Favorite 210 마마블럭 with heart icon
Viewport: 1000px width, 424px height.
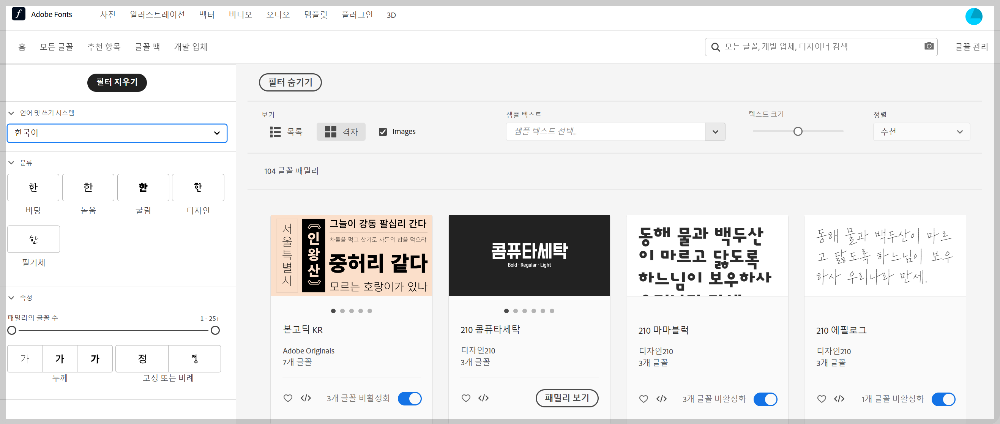pos(643,398)
